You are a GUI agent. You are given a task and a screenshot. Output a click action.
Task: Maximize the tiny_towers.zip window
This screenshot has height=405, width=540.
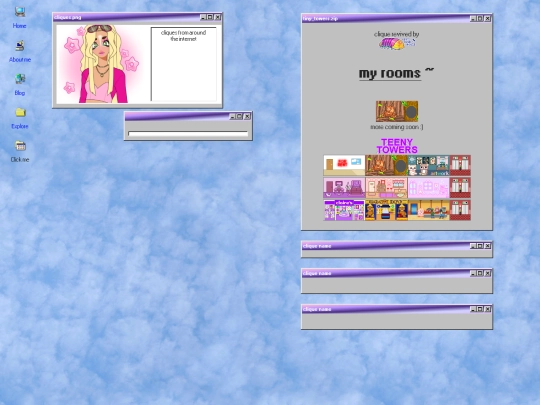point(480,19)
